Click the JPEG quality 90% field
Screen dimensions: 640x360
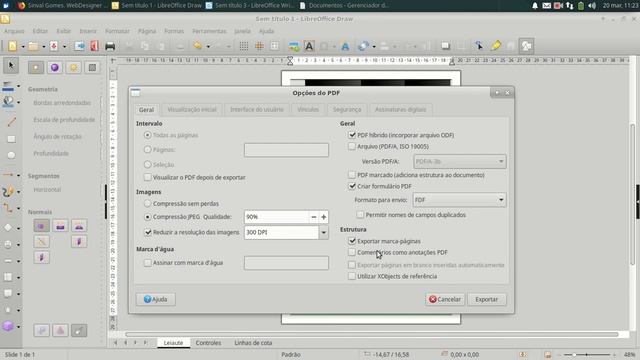point(276,217)
